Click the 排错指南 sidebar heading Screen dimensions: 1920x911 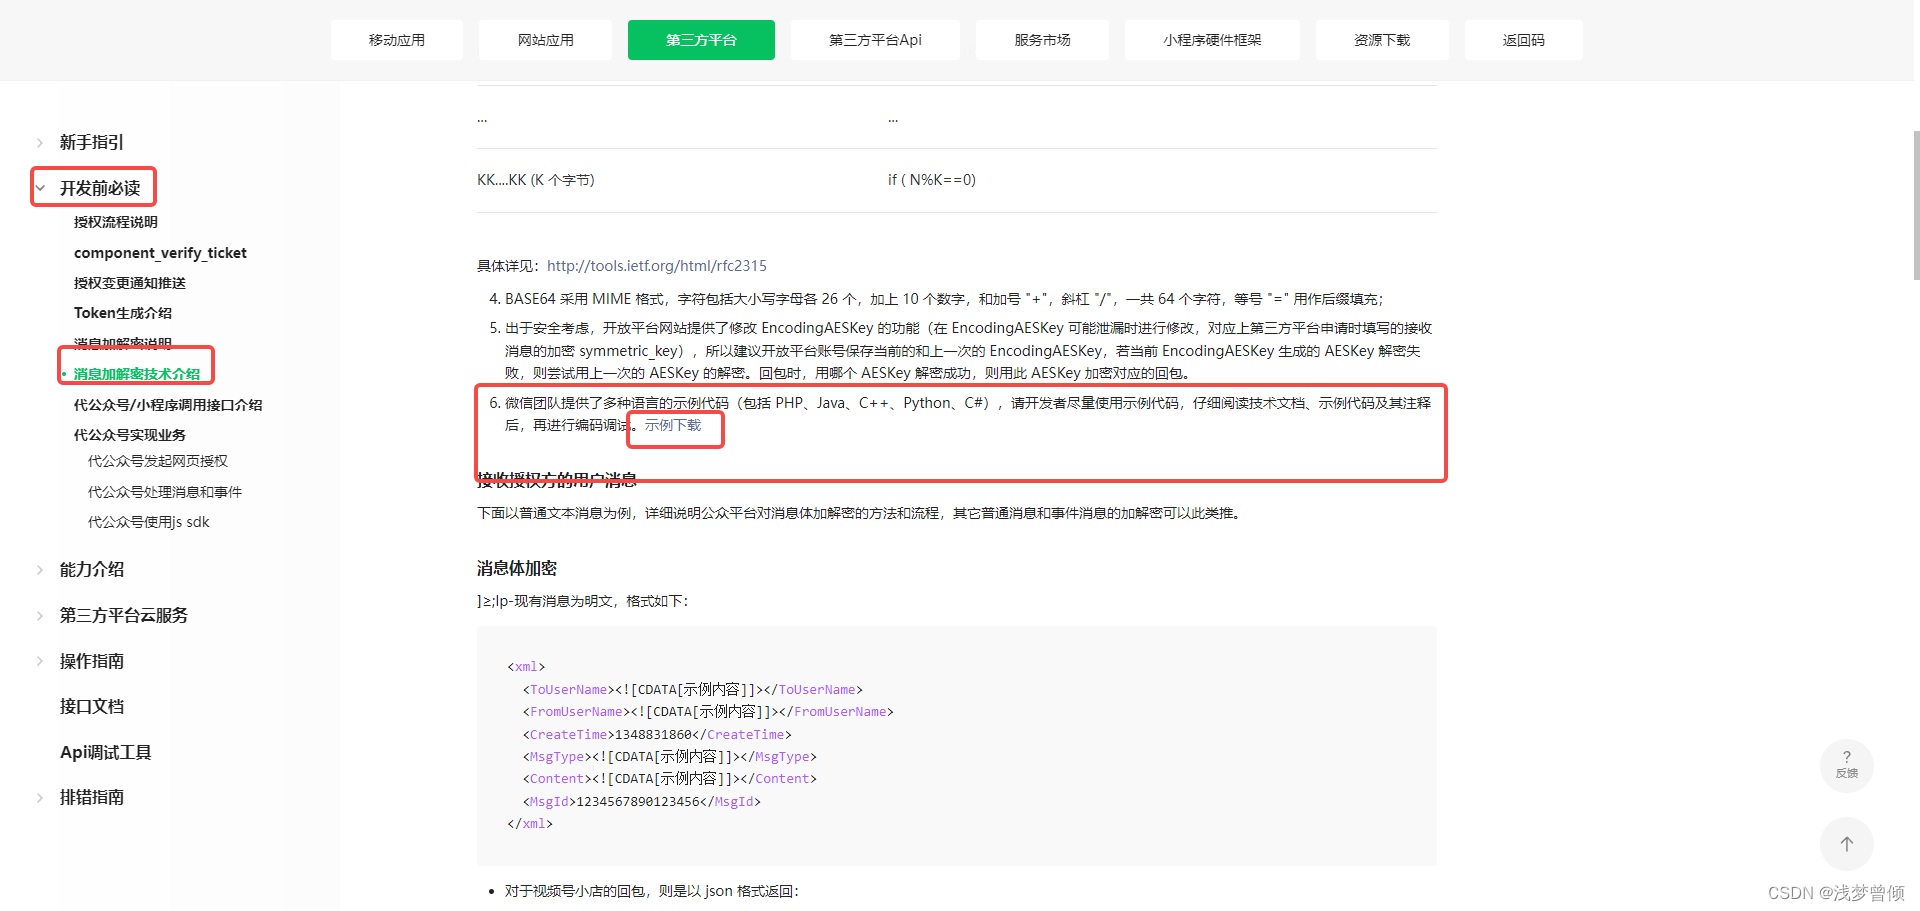[x=92, y=798]
